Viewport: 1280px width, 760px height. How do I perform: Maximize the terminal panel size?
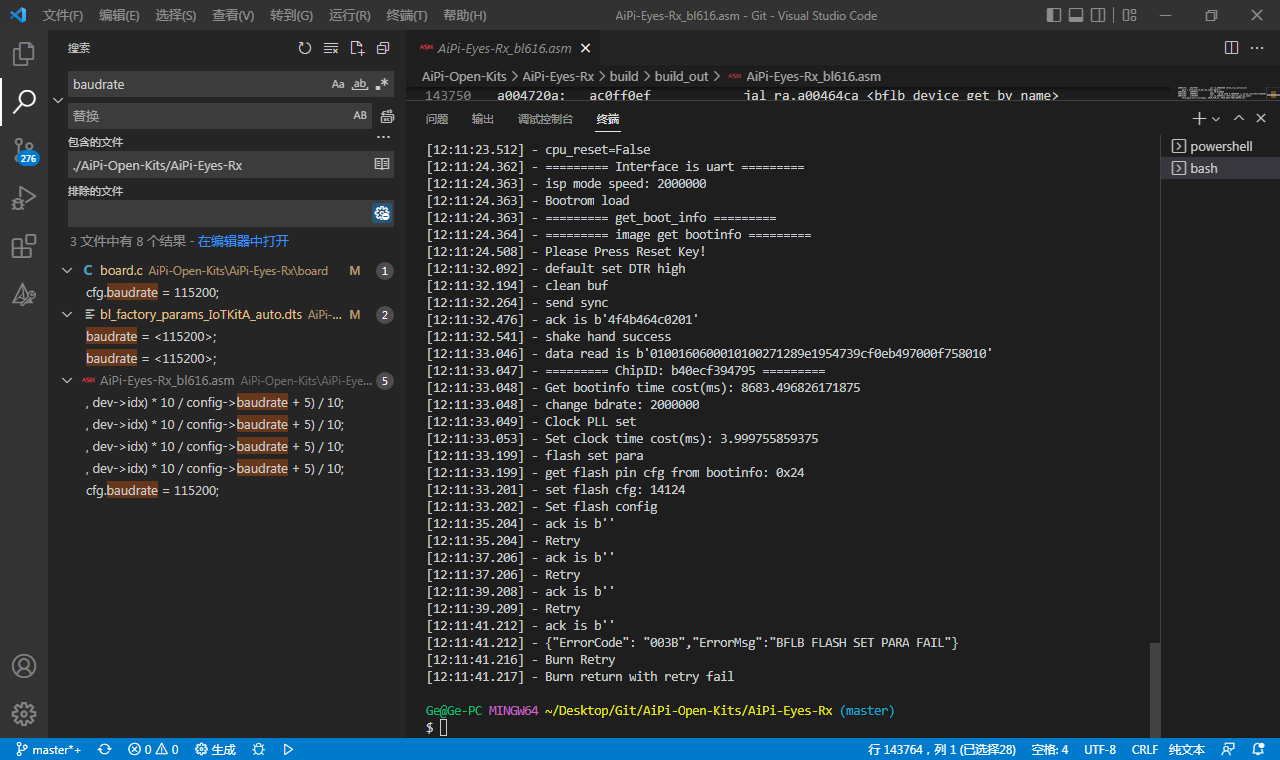(x=1239, y=119)
